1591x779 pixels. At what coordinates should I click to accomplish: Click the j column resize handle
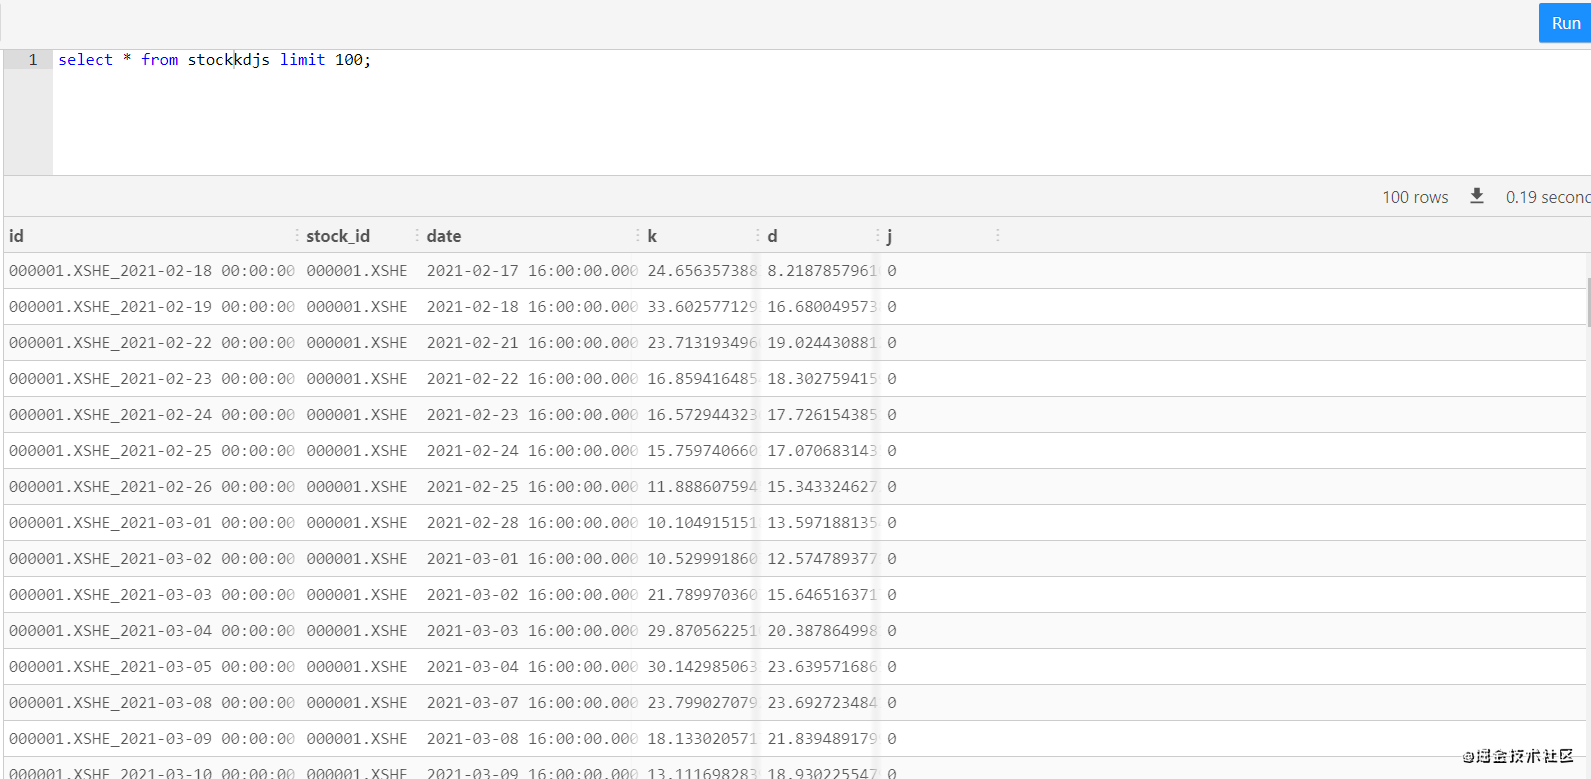pyautogui.click(x=997, y=235)
